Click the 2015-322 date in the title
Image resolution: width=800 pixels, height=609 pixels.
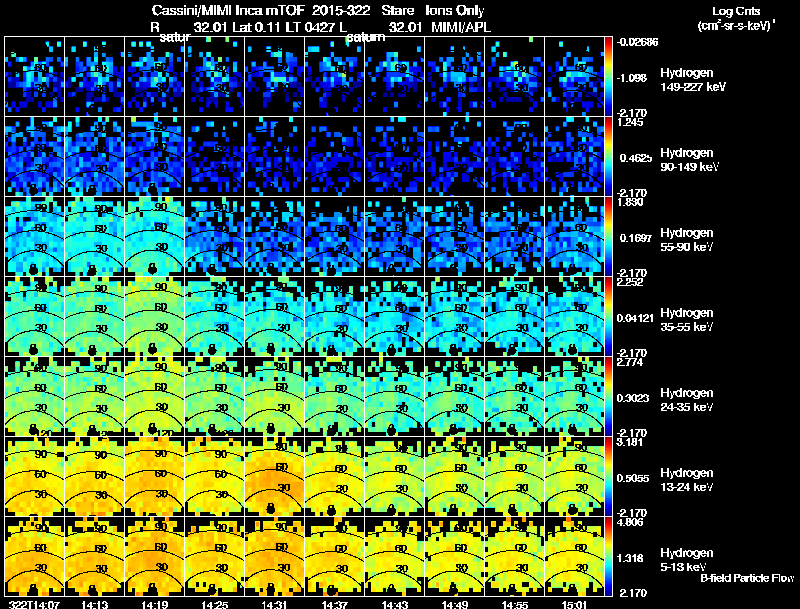(x=341, y=11)
